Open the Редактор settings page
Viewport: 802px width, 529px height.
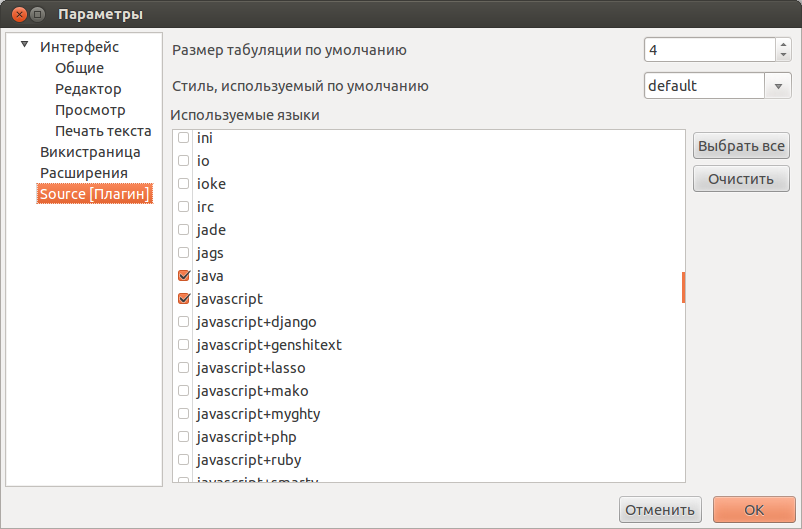coord(88,89)
